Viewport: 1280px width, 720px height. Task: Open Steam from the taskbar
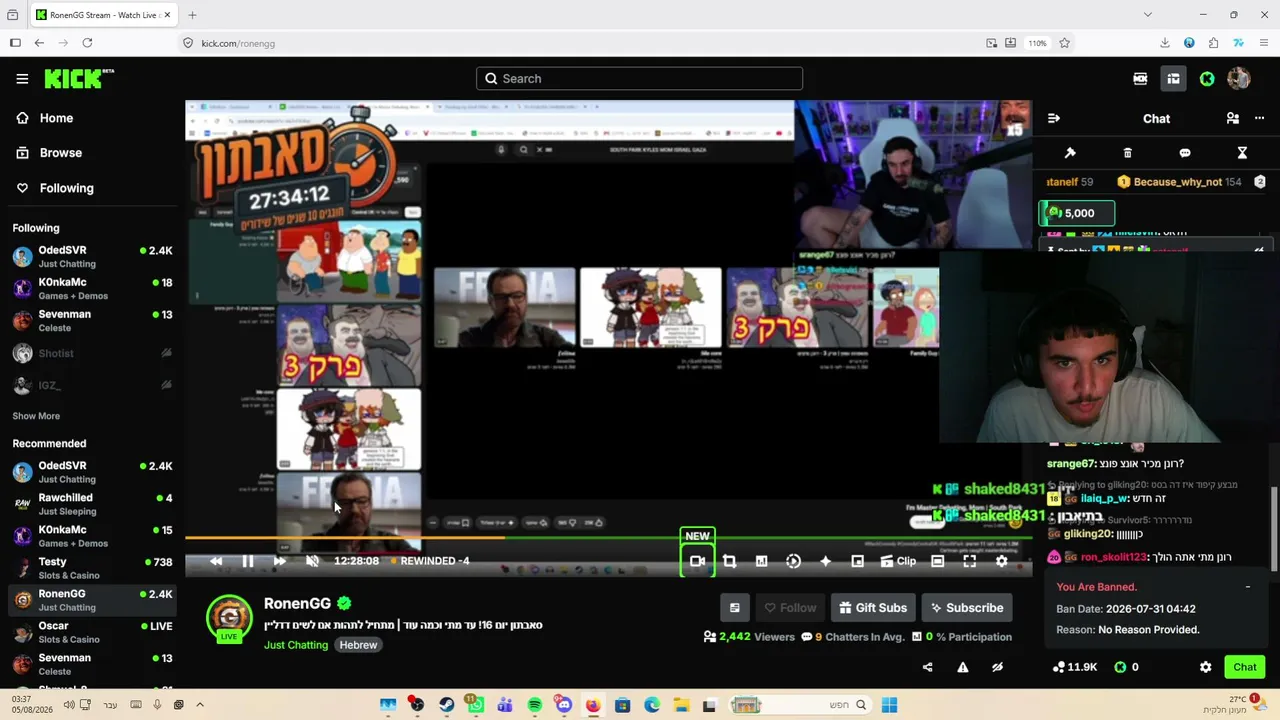coord(447,705)
